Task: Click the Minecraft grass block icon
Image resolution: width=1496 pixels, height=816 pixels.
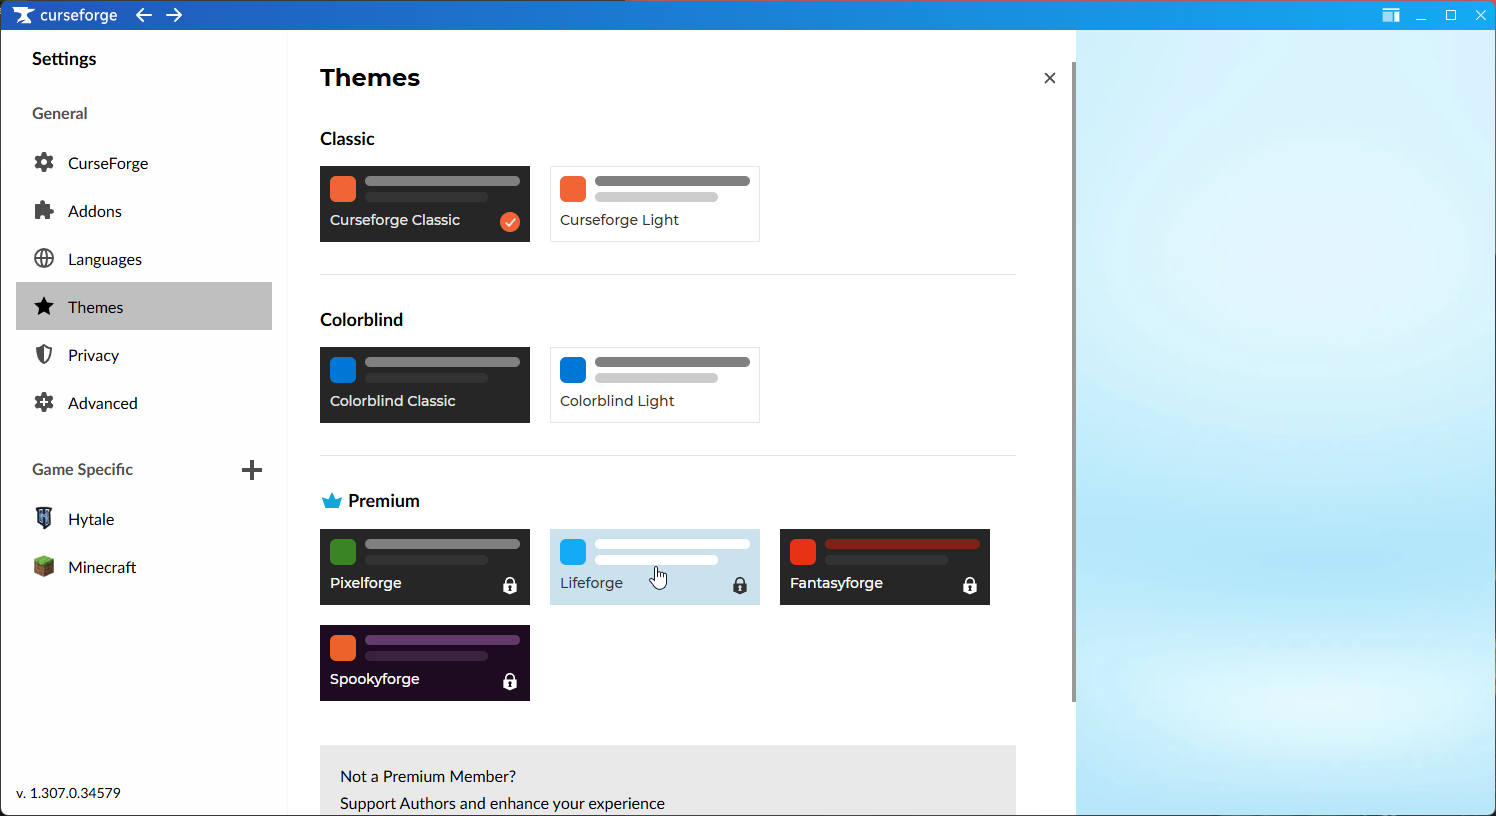Action: point(44,566)
